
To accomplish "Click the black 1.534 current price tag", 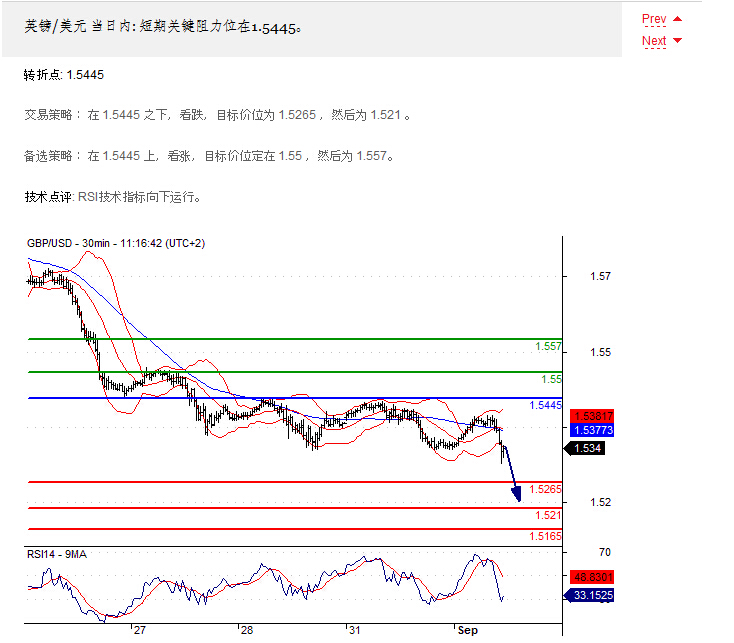I will click(x=585, y=448).
